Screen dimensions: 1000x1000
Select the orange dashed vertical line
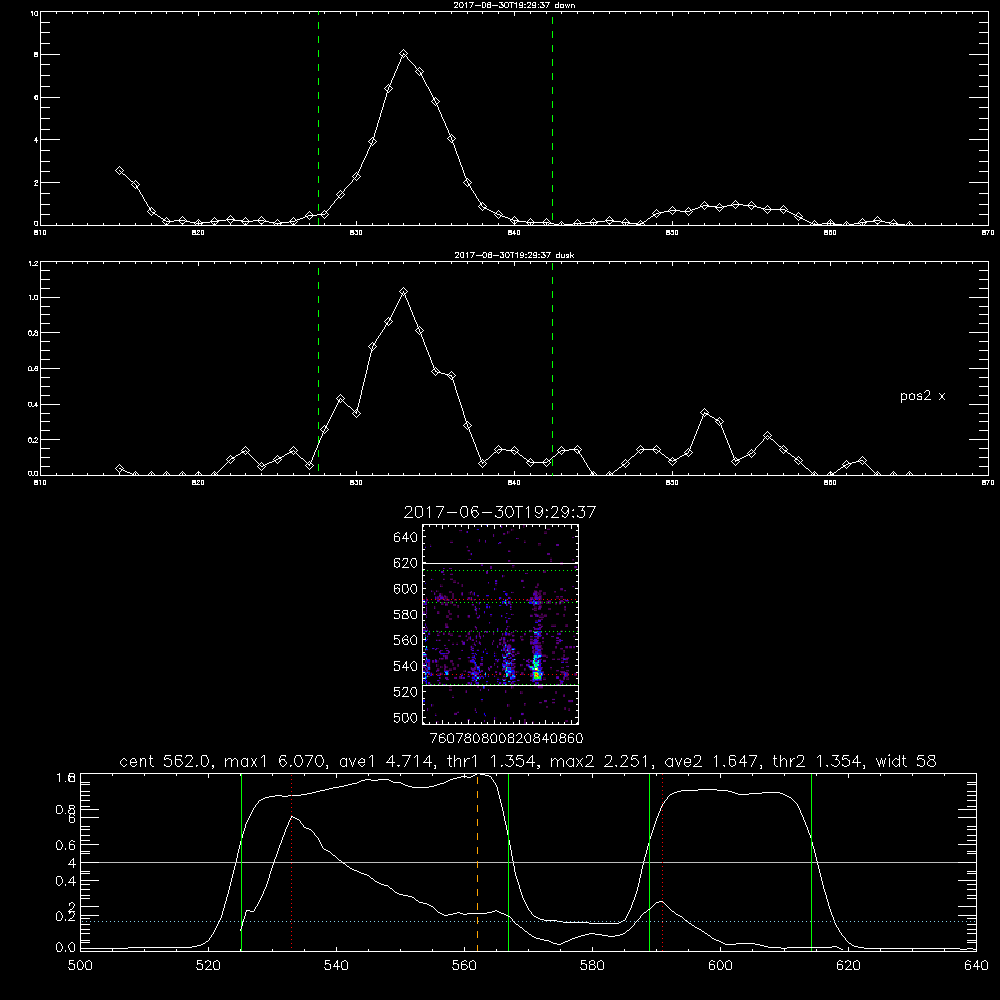477,862
